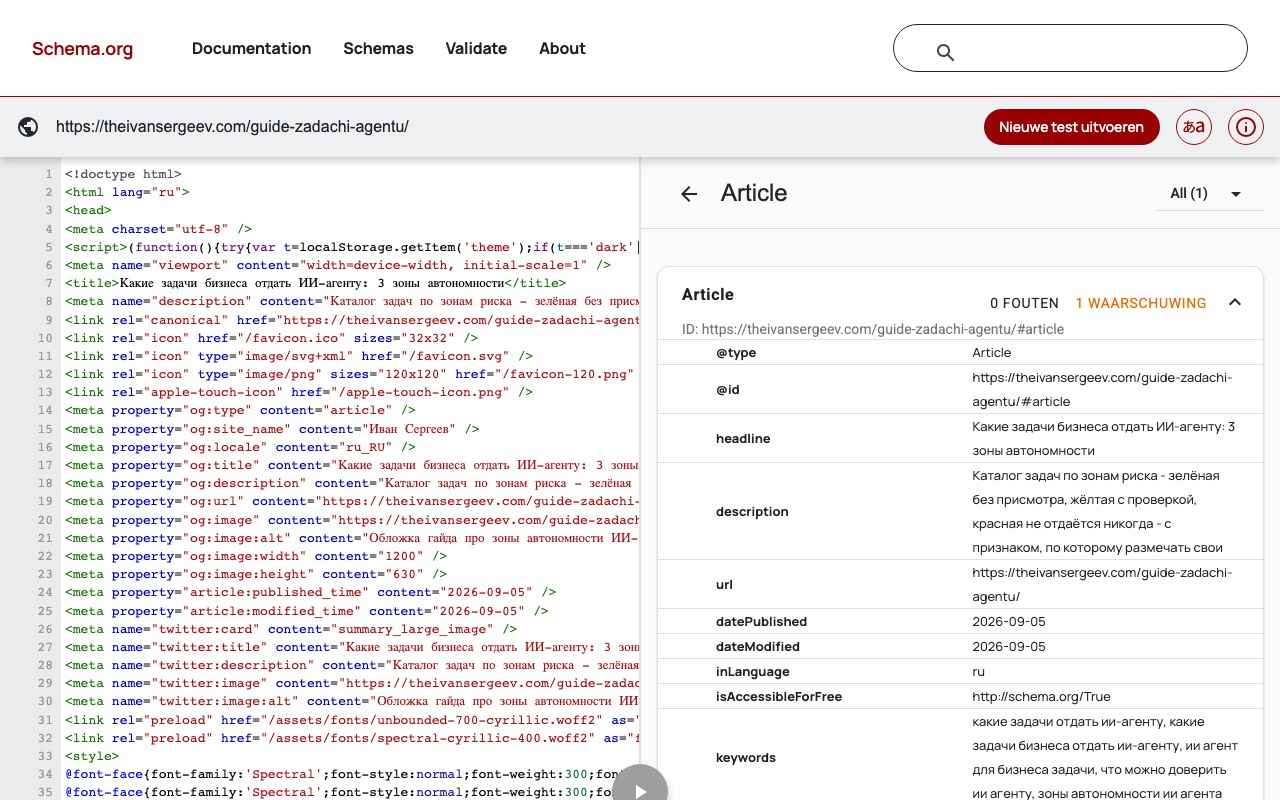
Task: Select datePublished value 2026-09-05
Action: (x=1009, y=621)
